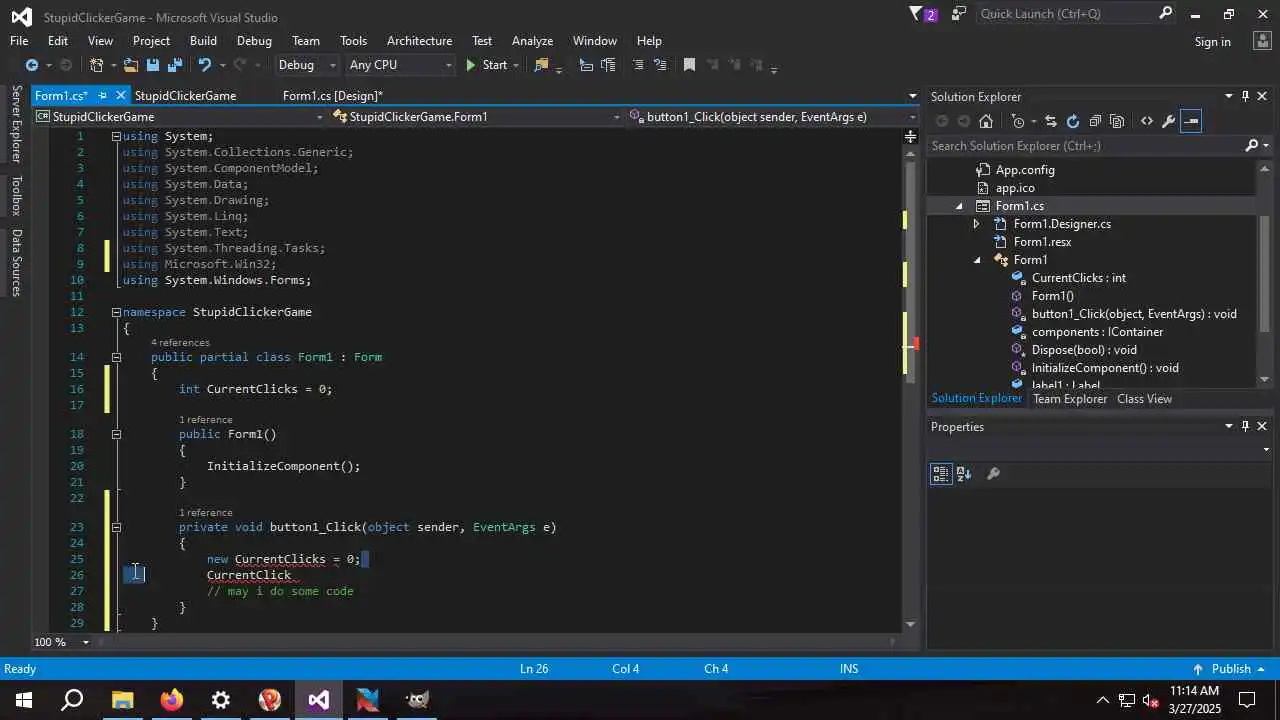Open the StupidClickerGame.Form1 type dropdown
This screenshot has height=720, width=1280.
click(476, 117)
